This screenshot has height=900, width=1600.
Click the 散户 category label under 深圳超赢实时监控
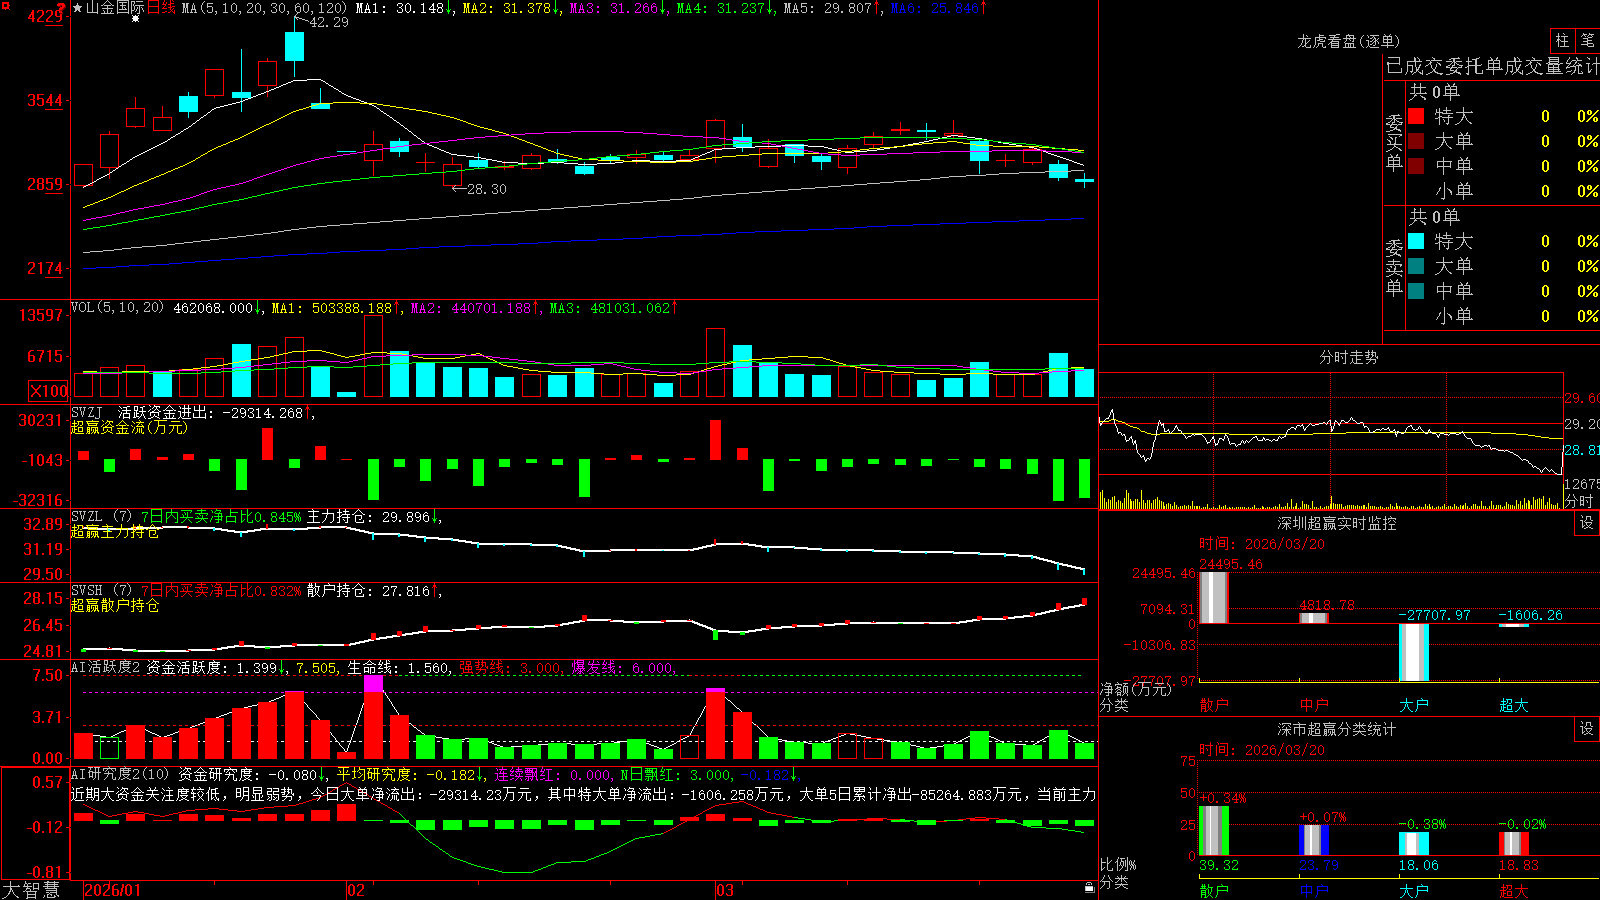click(1213, 705)
